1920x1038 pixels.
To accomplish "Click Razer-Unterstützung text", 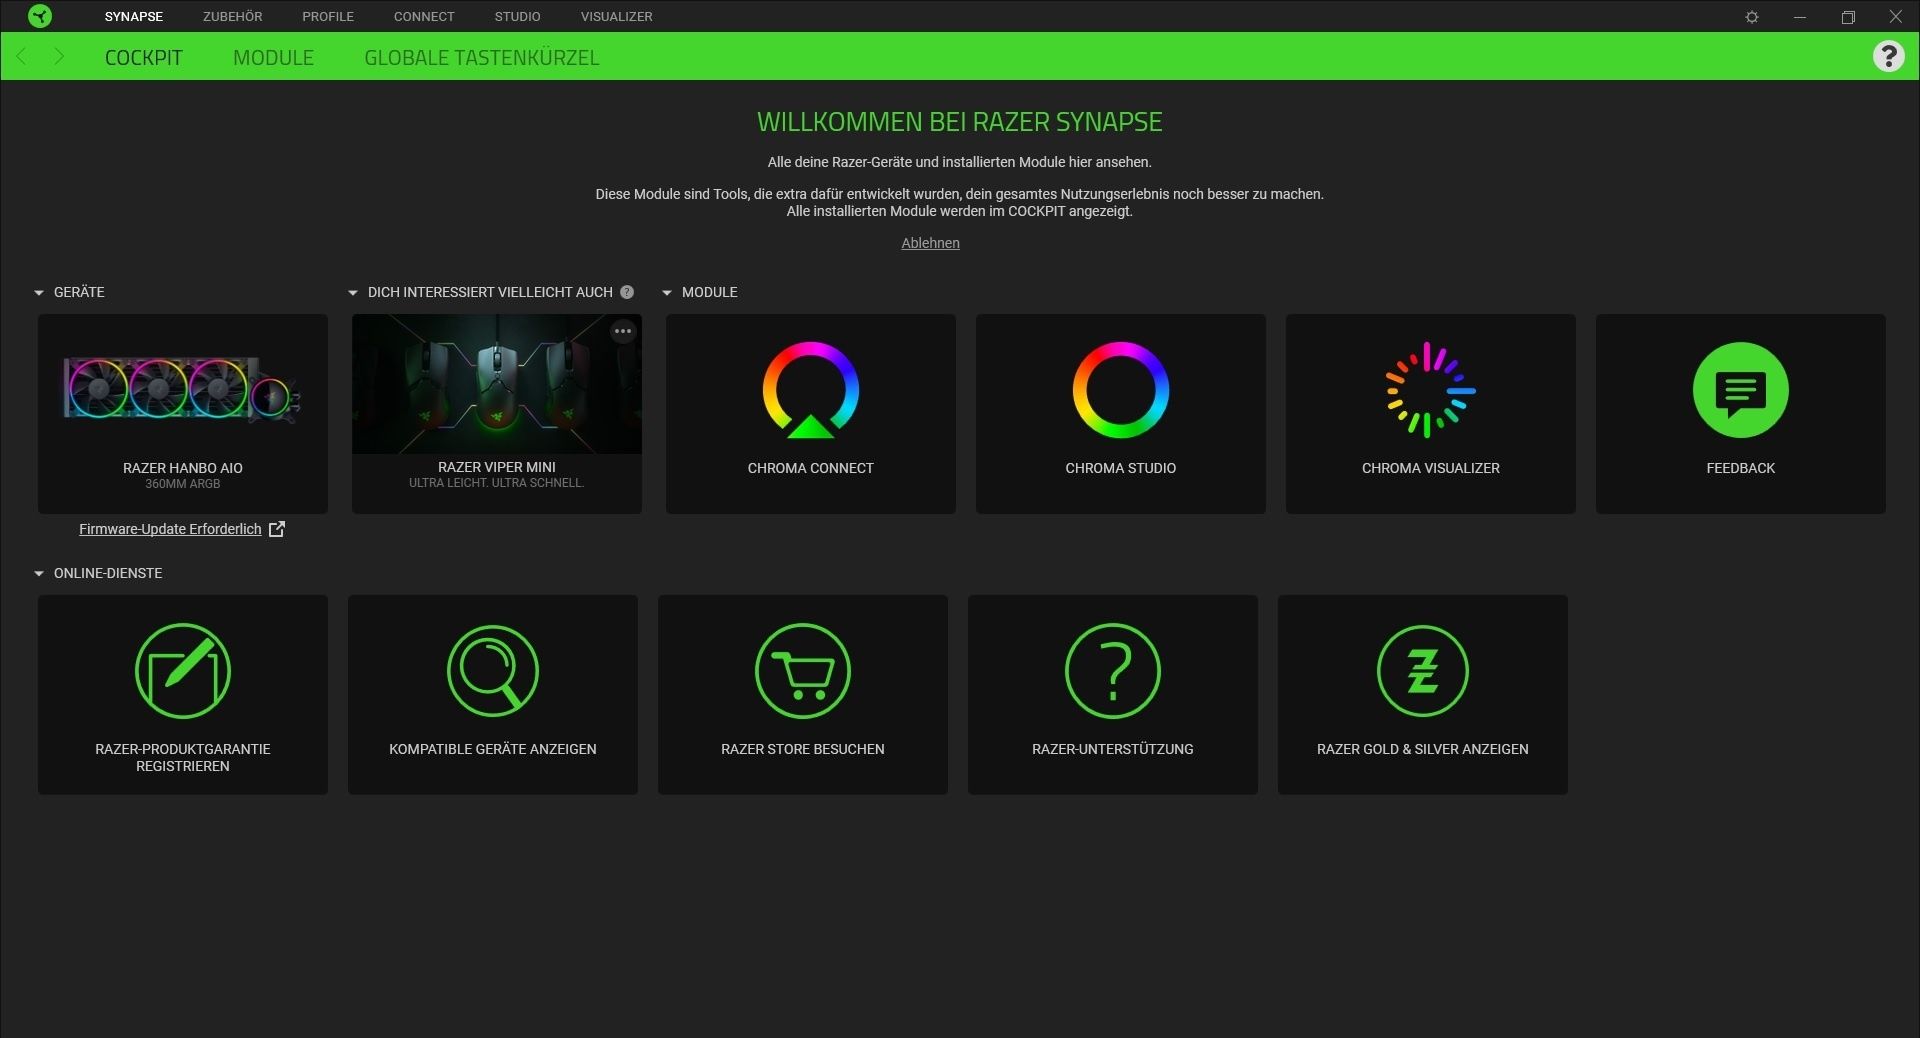I will (1113, 749).
